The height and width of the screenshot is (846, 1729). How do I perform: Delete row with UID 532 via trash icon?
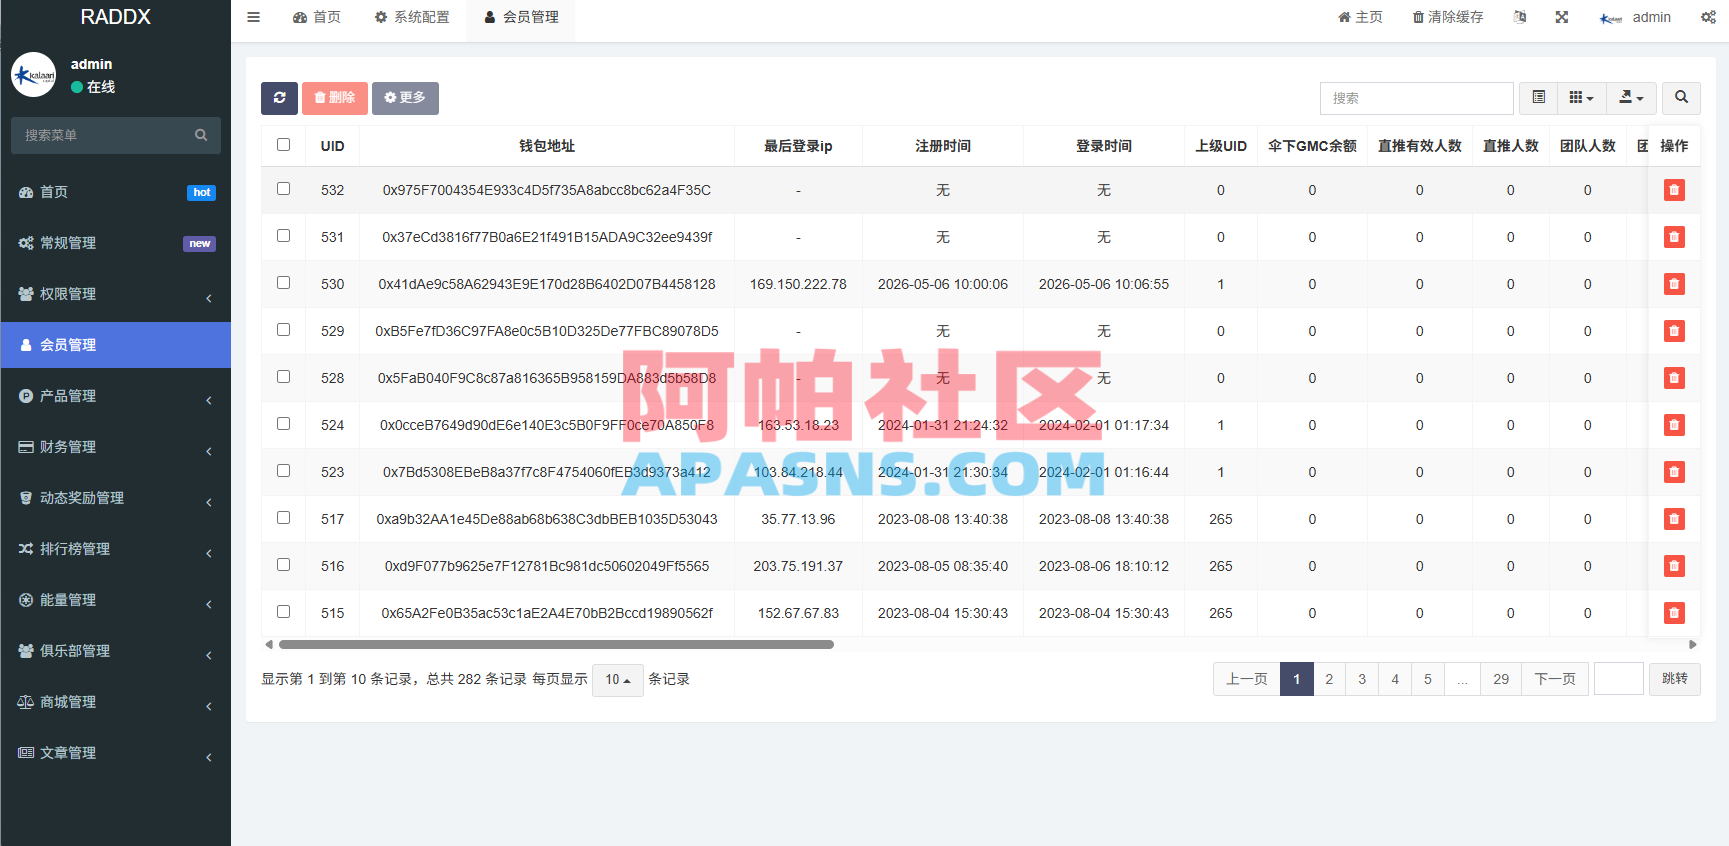pos(1674,190)
